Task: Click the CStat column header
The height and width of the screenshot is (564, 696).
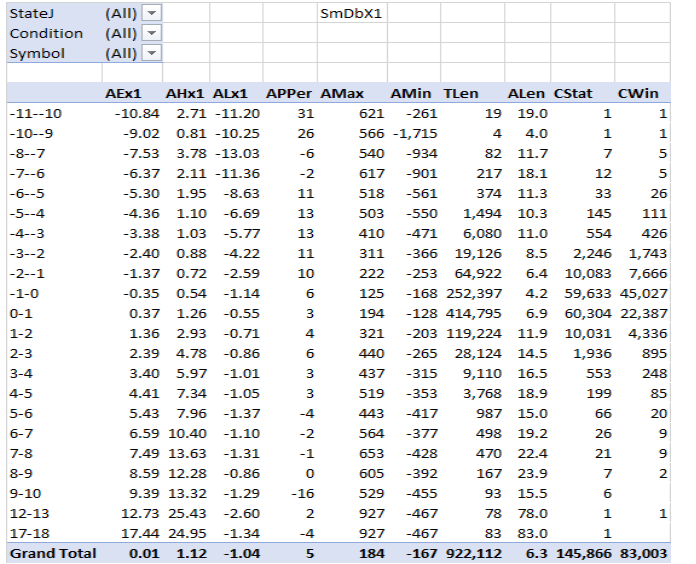Action: coord(573,94)
